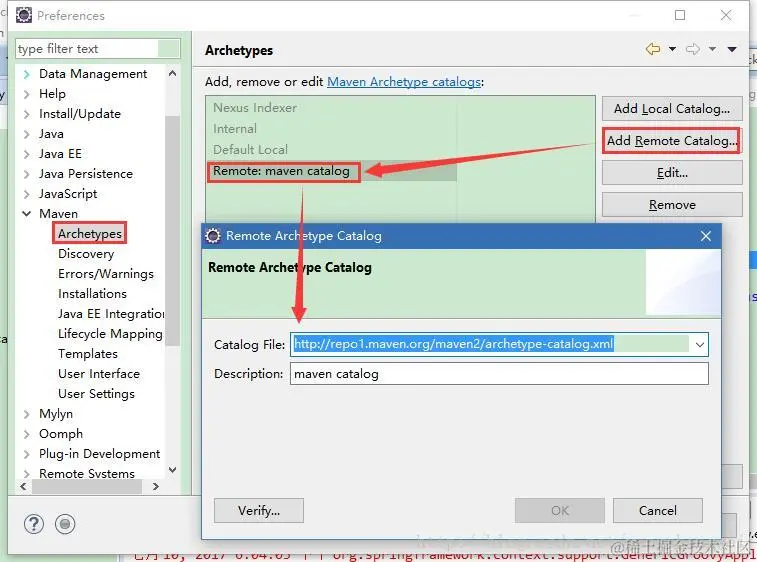Click the Description input field
Image resolution: width=757 pixels, height=562 pixels.
click(x=499, y=374)
